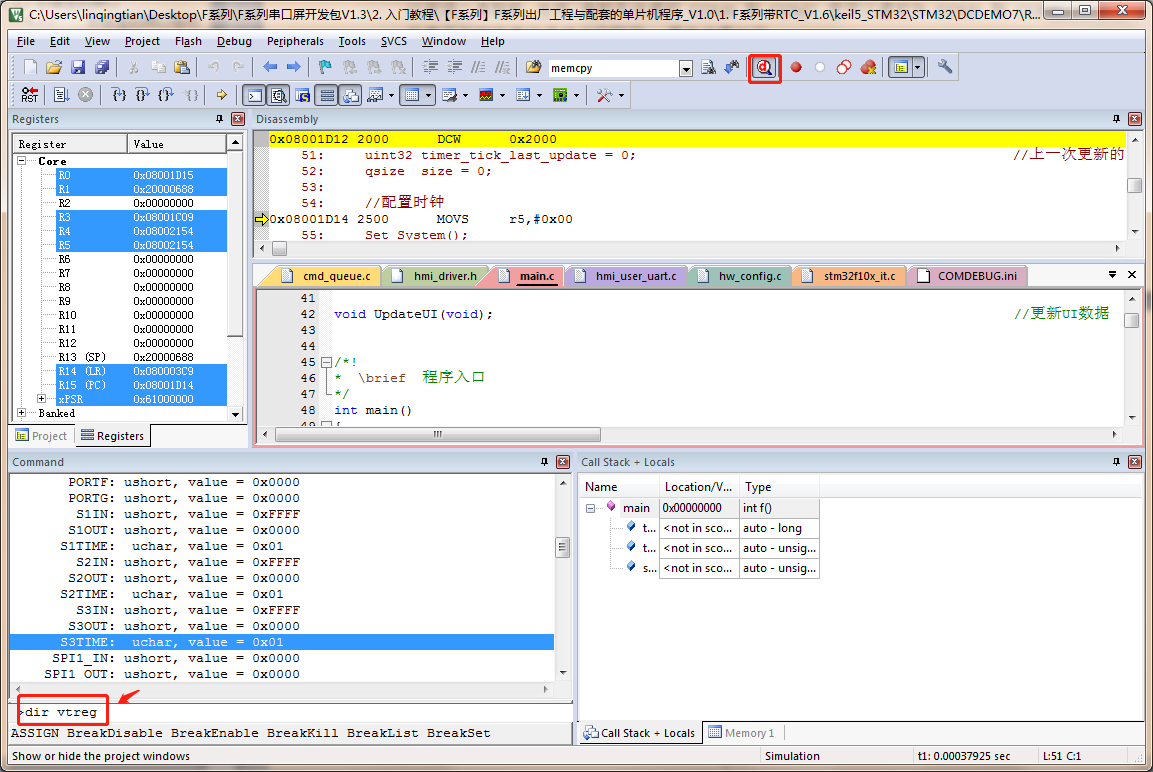This screenshot has width=1153, height=772.
Task: Navigate backward with blue left arrow
Action: coord(270,67)
